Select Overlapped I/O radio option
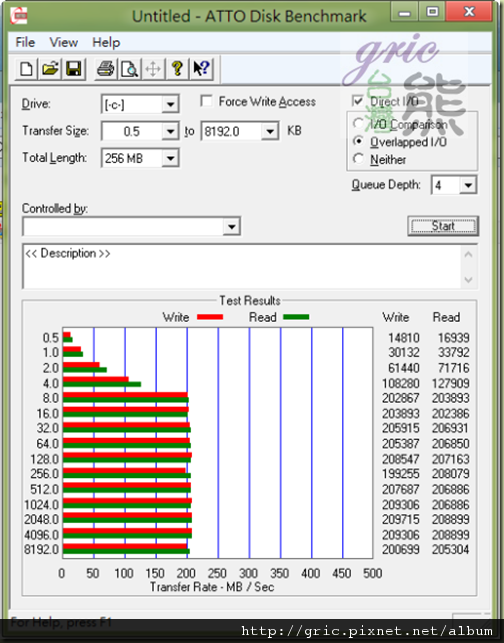The width and height of the screenshot is (504, 643). coord(358,141)
